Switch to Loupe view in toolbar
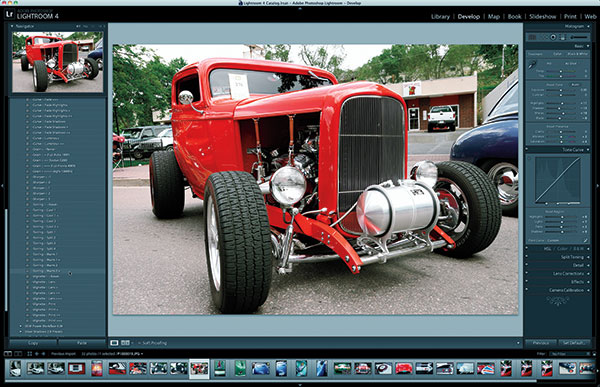Image resolution: width=600 pixels, height=387 pixels. click(x=114, y=343)
